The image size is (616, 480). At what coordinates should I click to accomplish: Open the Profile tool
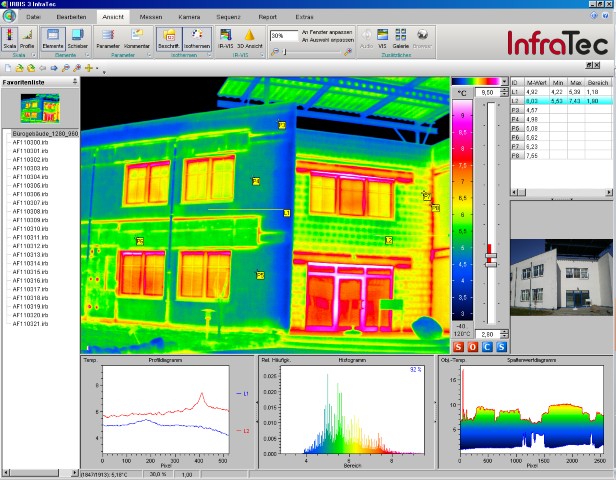pos(27,38)
